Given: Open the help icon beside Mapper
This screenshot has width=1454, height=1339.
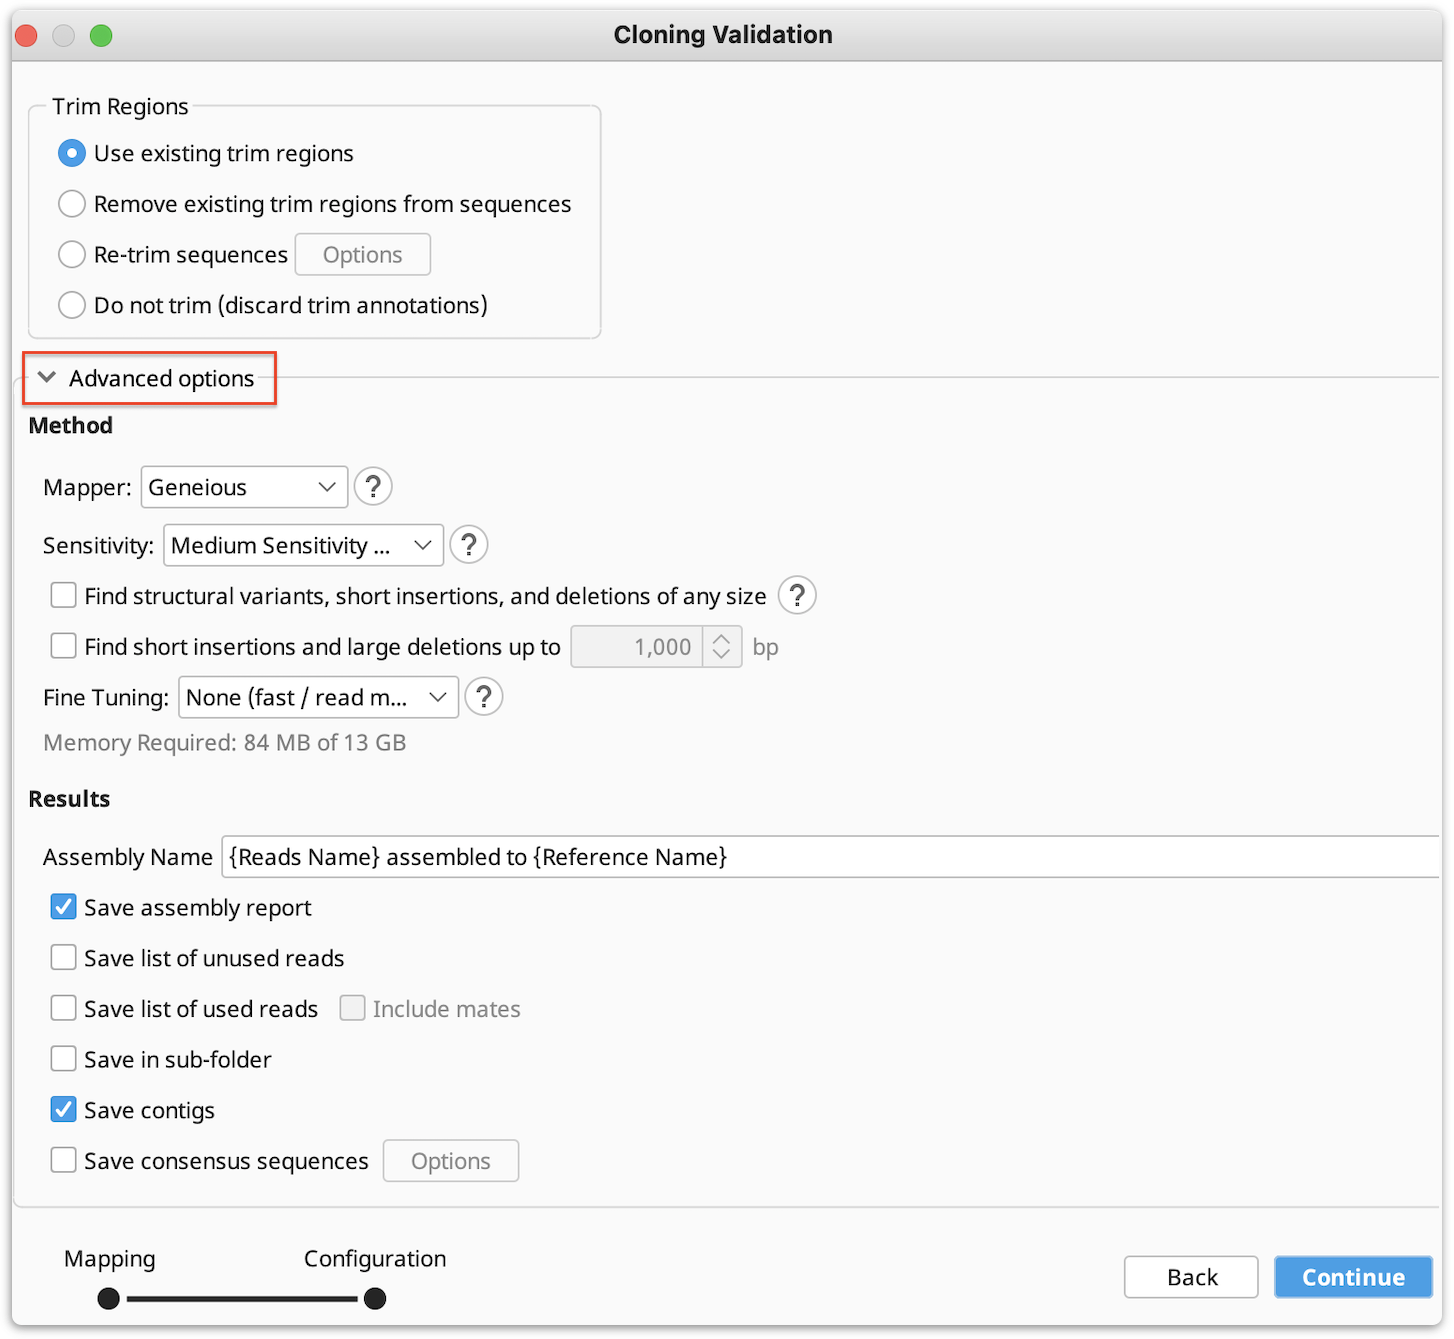Looking at the screenshot, I should pos(373,487).
